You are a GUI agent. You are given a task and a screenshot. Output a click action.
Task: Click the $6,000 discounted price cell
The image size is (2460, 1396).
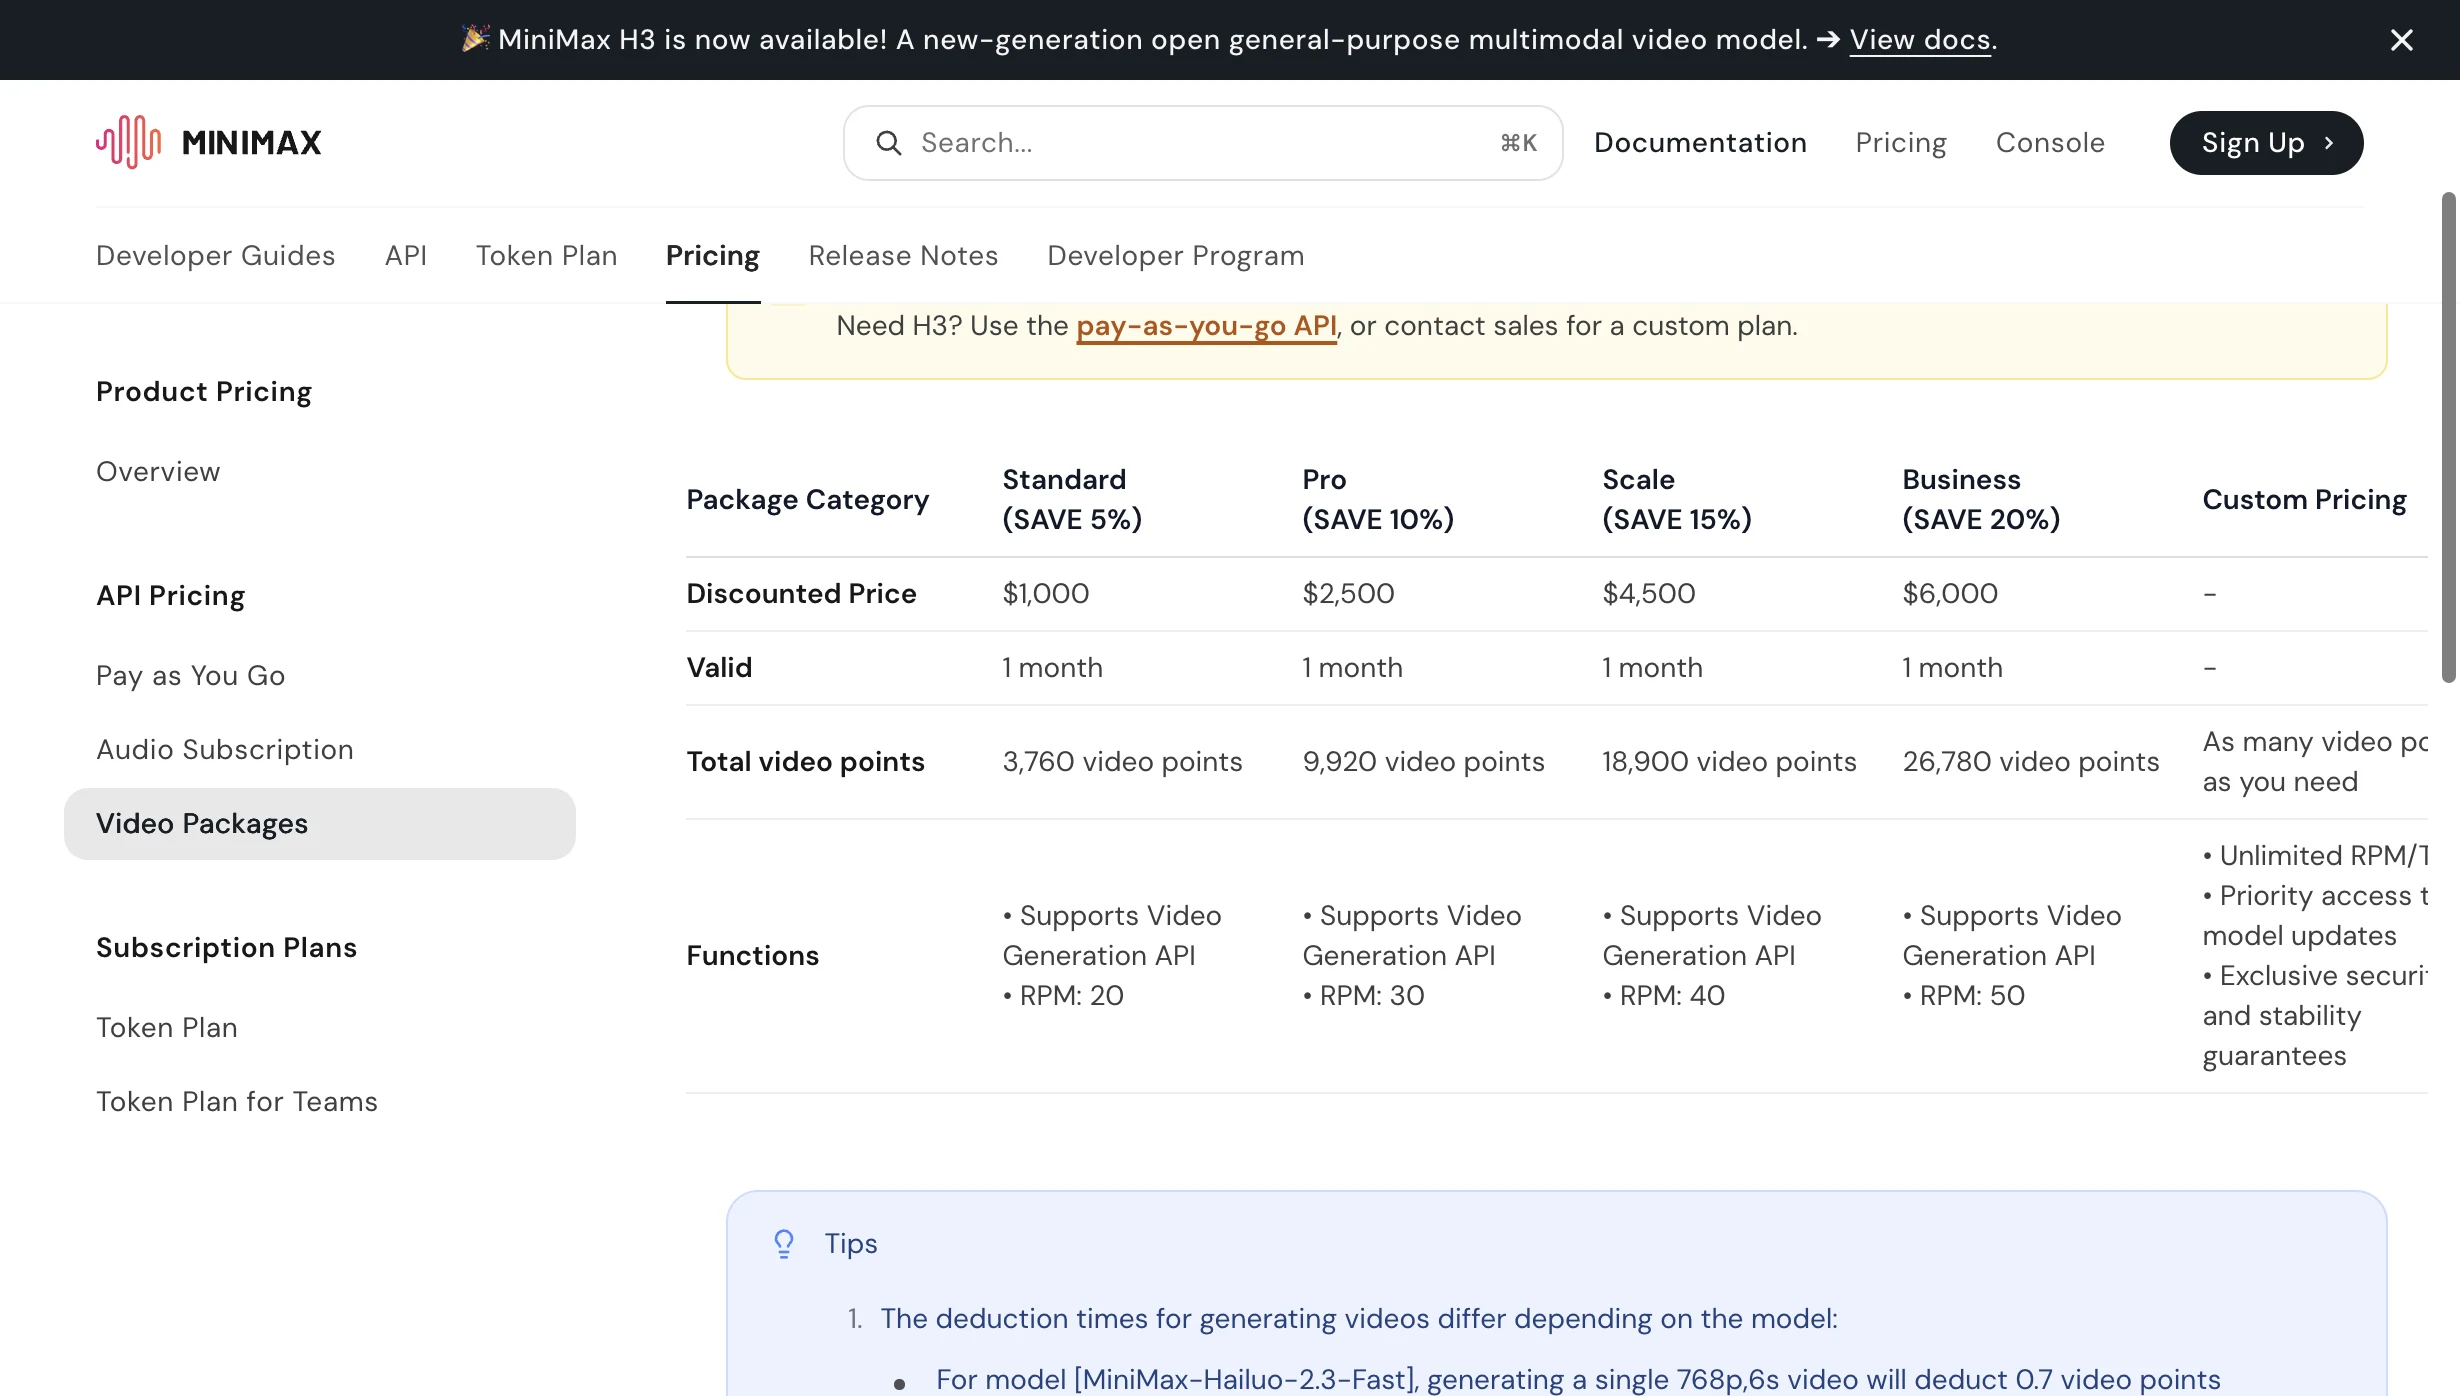click(x=1950, y=594)
